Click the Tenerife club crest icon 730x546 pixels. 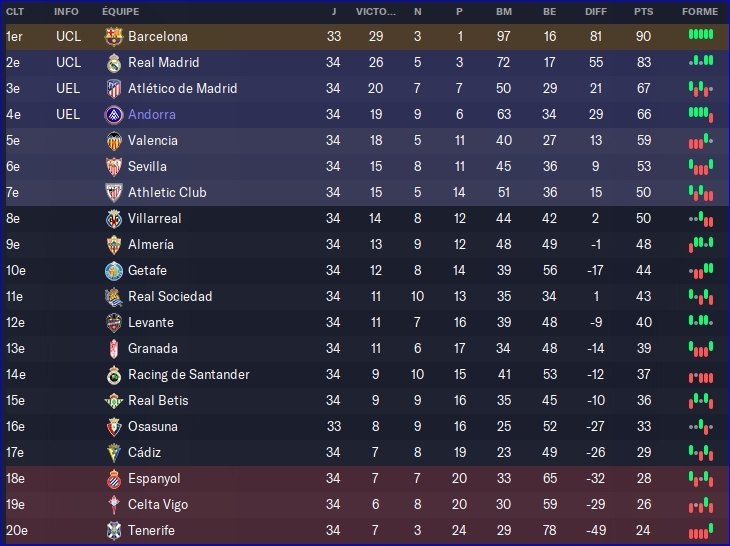tap(113, 530)
